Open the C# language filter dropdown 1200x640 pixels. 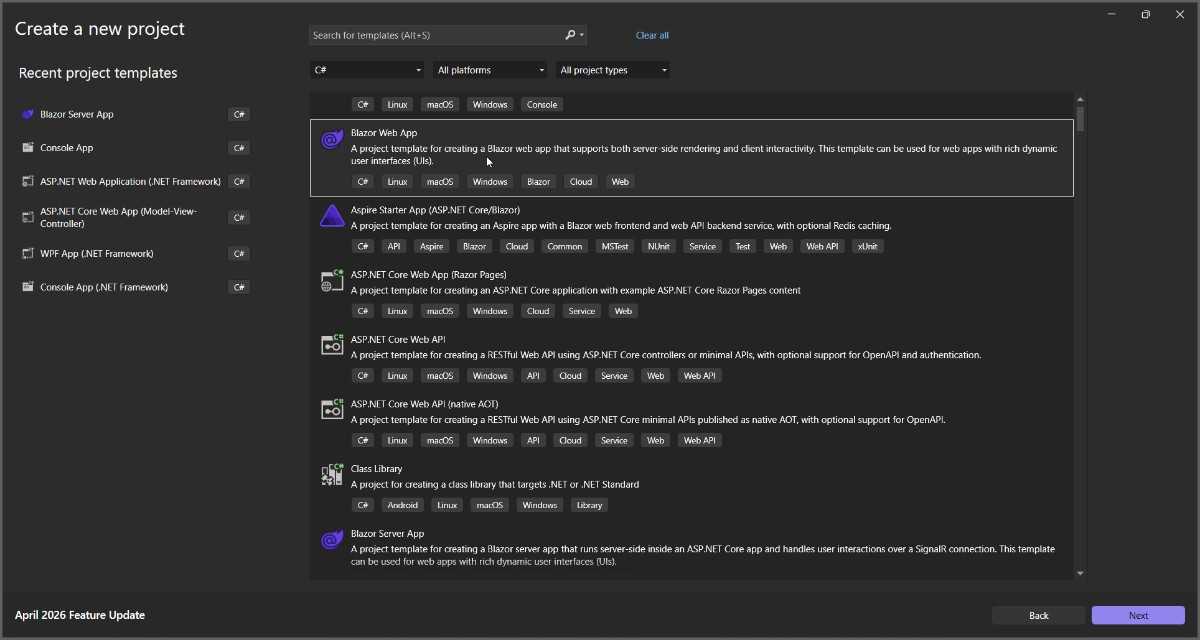pos(367,70)
